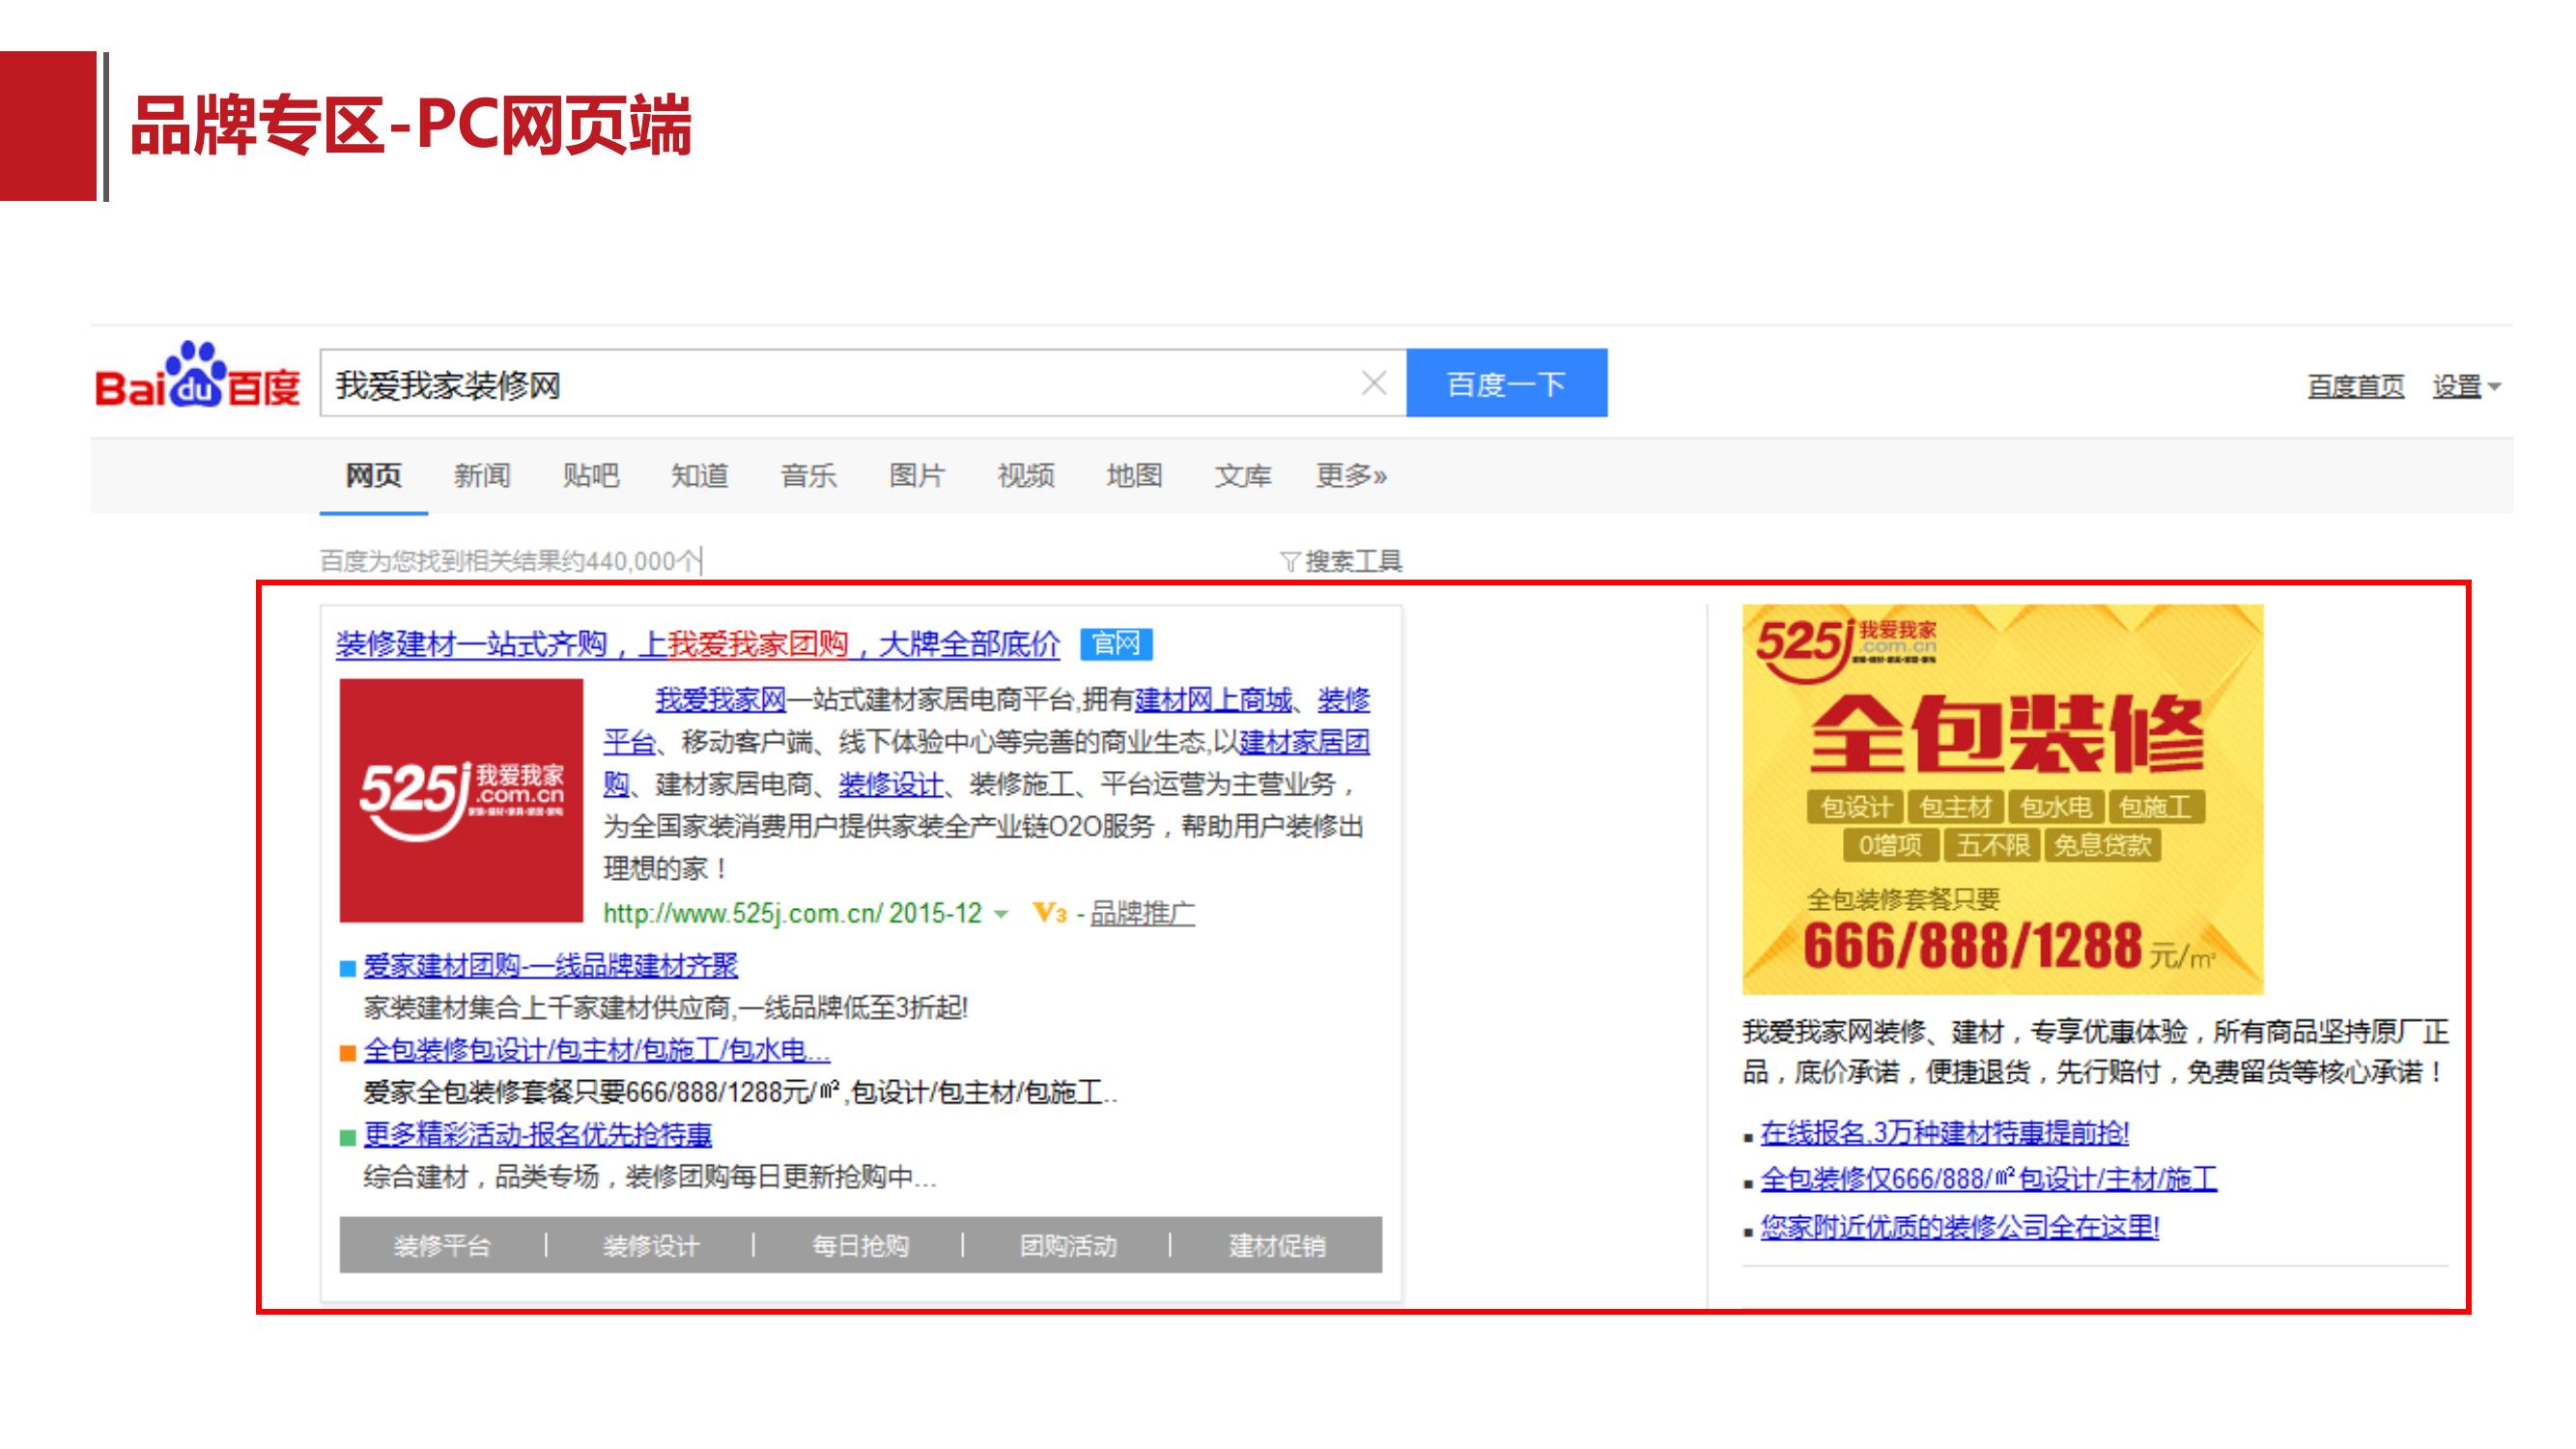This screenshot has width=2576, height=1449.
Task: Select 建材促销 in the gray bar
Action: pos(1277,1246)
